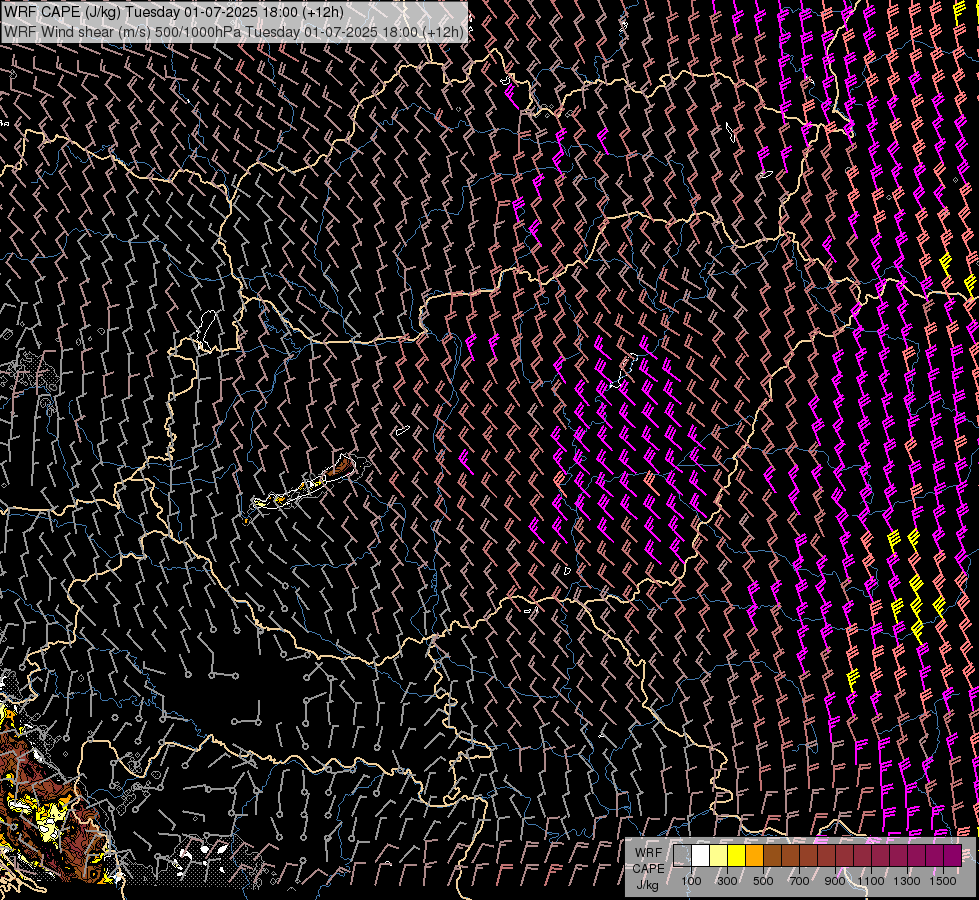Screen dimensions: 979x900
Task: Pick the white legend color swatch
Action: [x=700, y=856]
